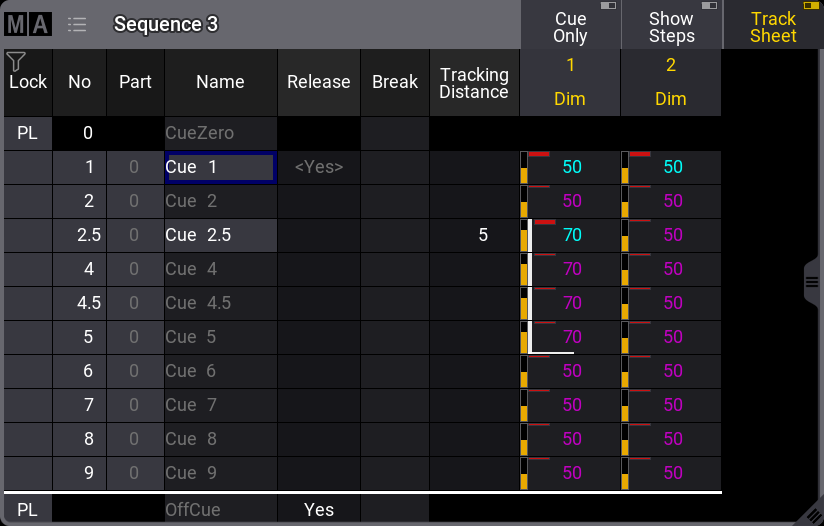Edit the Cue 1 name field

(220, 168)
